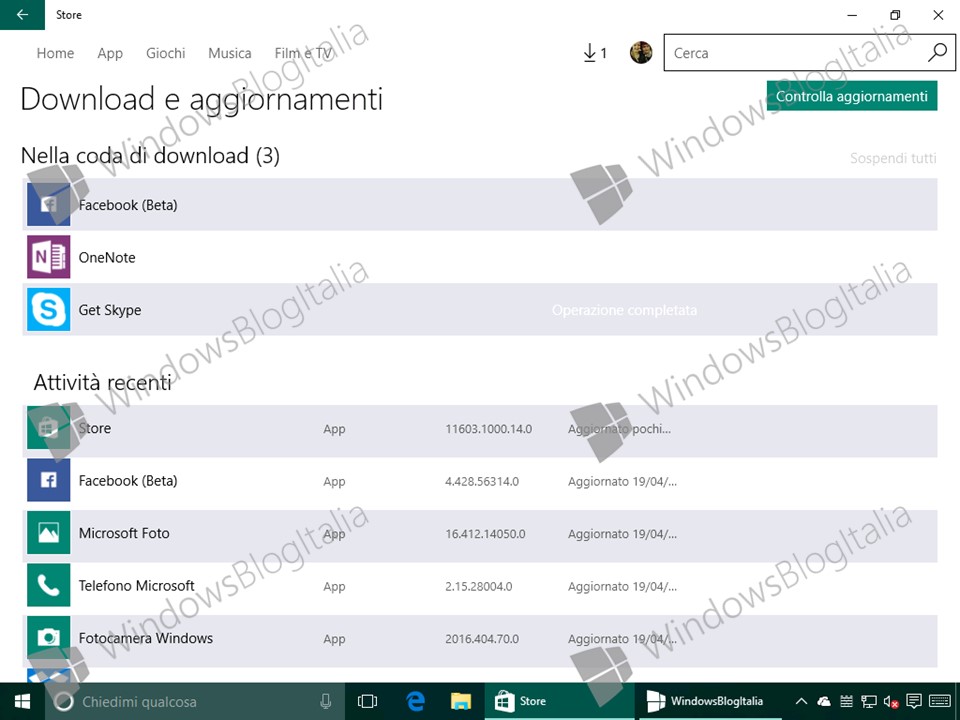Open the OneDrive tray icon
Screen dimensions: 960x720
823,701
